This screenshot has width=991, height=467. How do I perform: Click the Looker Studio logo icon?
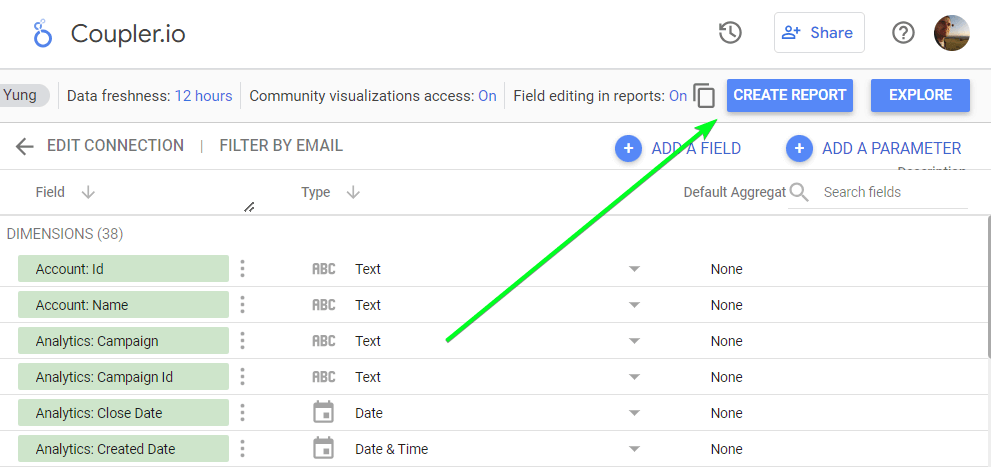coord(42,33)
